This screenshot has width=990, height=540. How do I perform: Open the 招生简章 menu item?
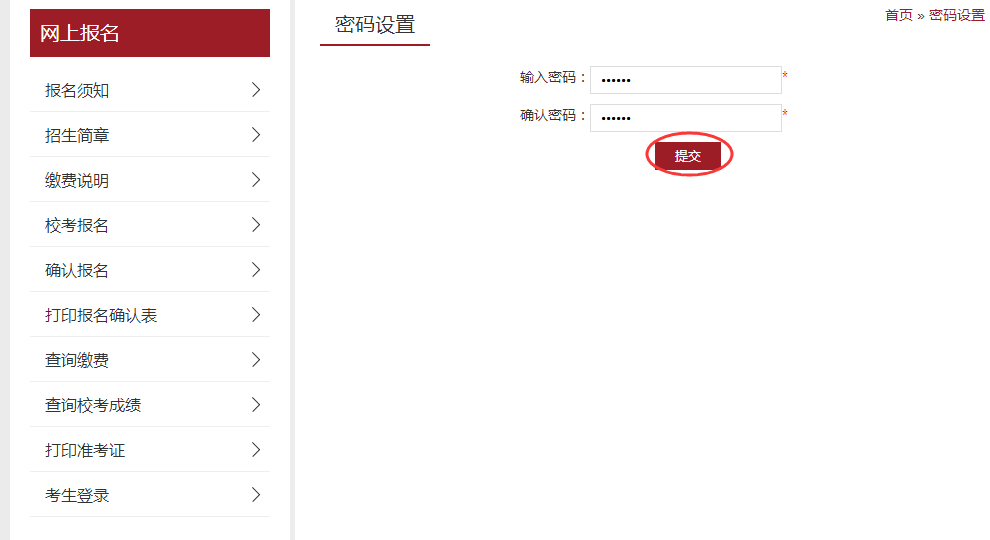150,135
